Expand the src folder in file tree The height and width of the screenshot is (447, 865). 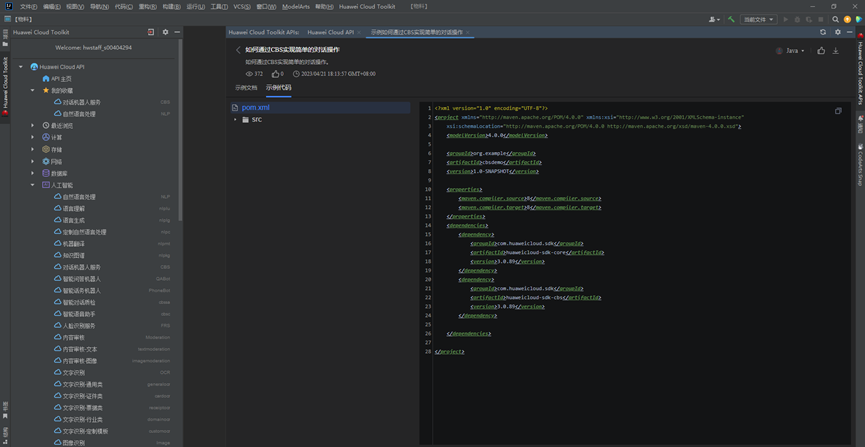[x=236, y=120]
